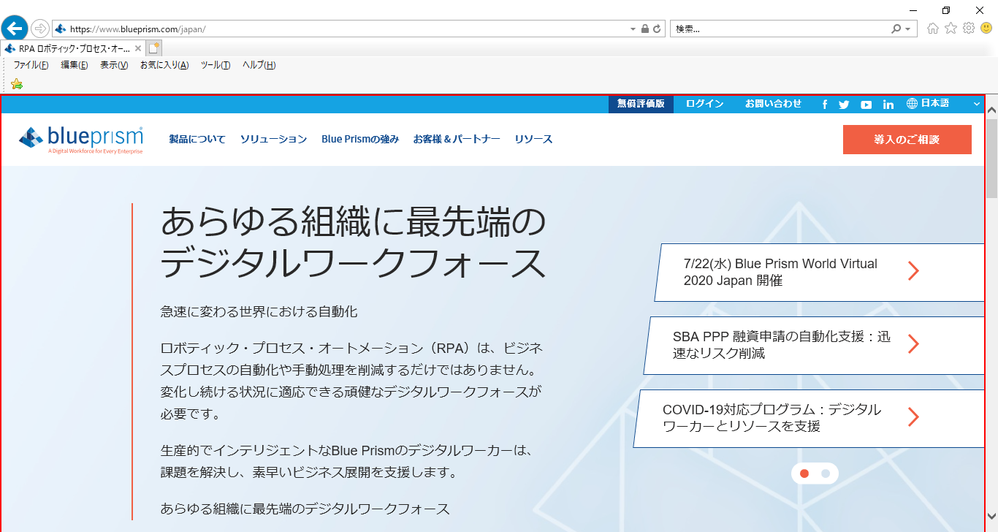
Task: Click 急速に変わる世界における自動化 text
Action: tap(259, 312)
